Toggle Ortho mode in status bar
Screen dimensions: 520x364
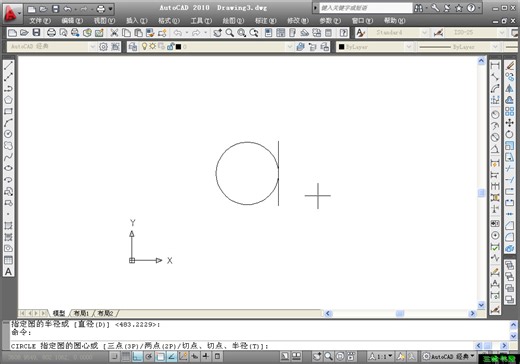[137, 356]
